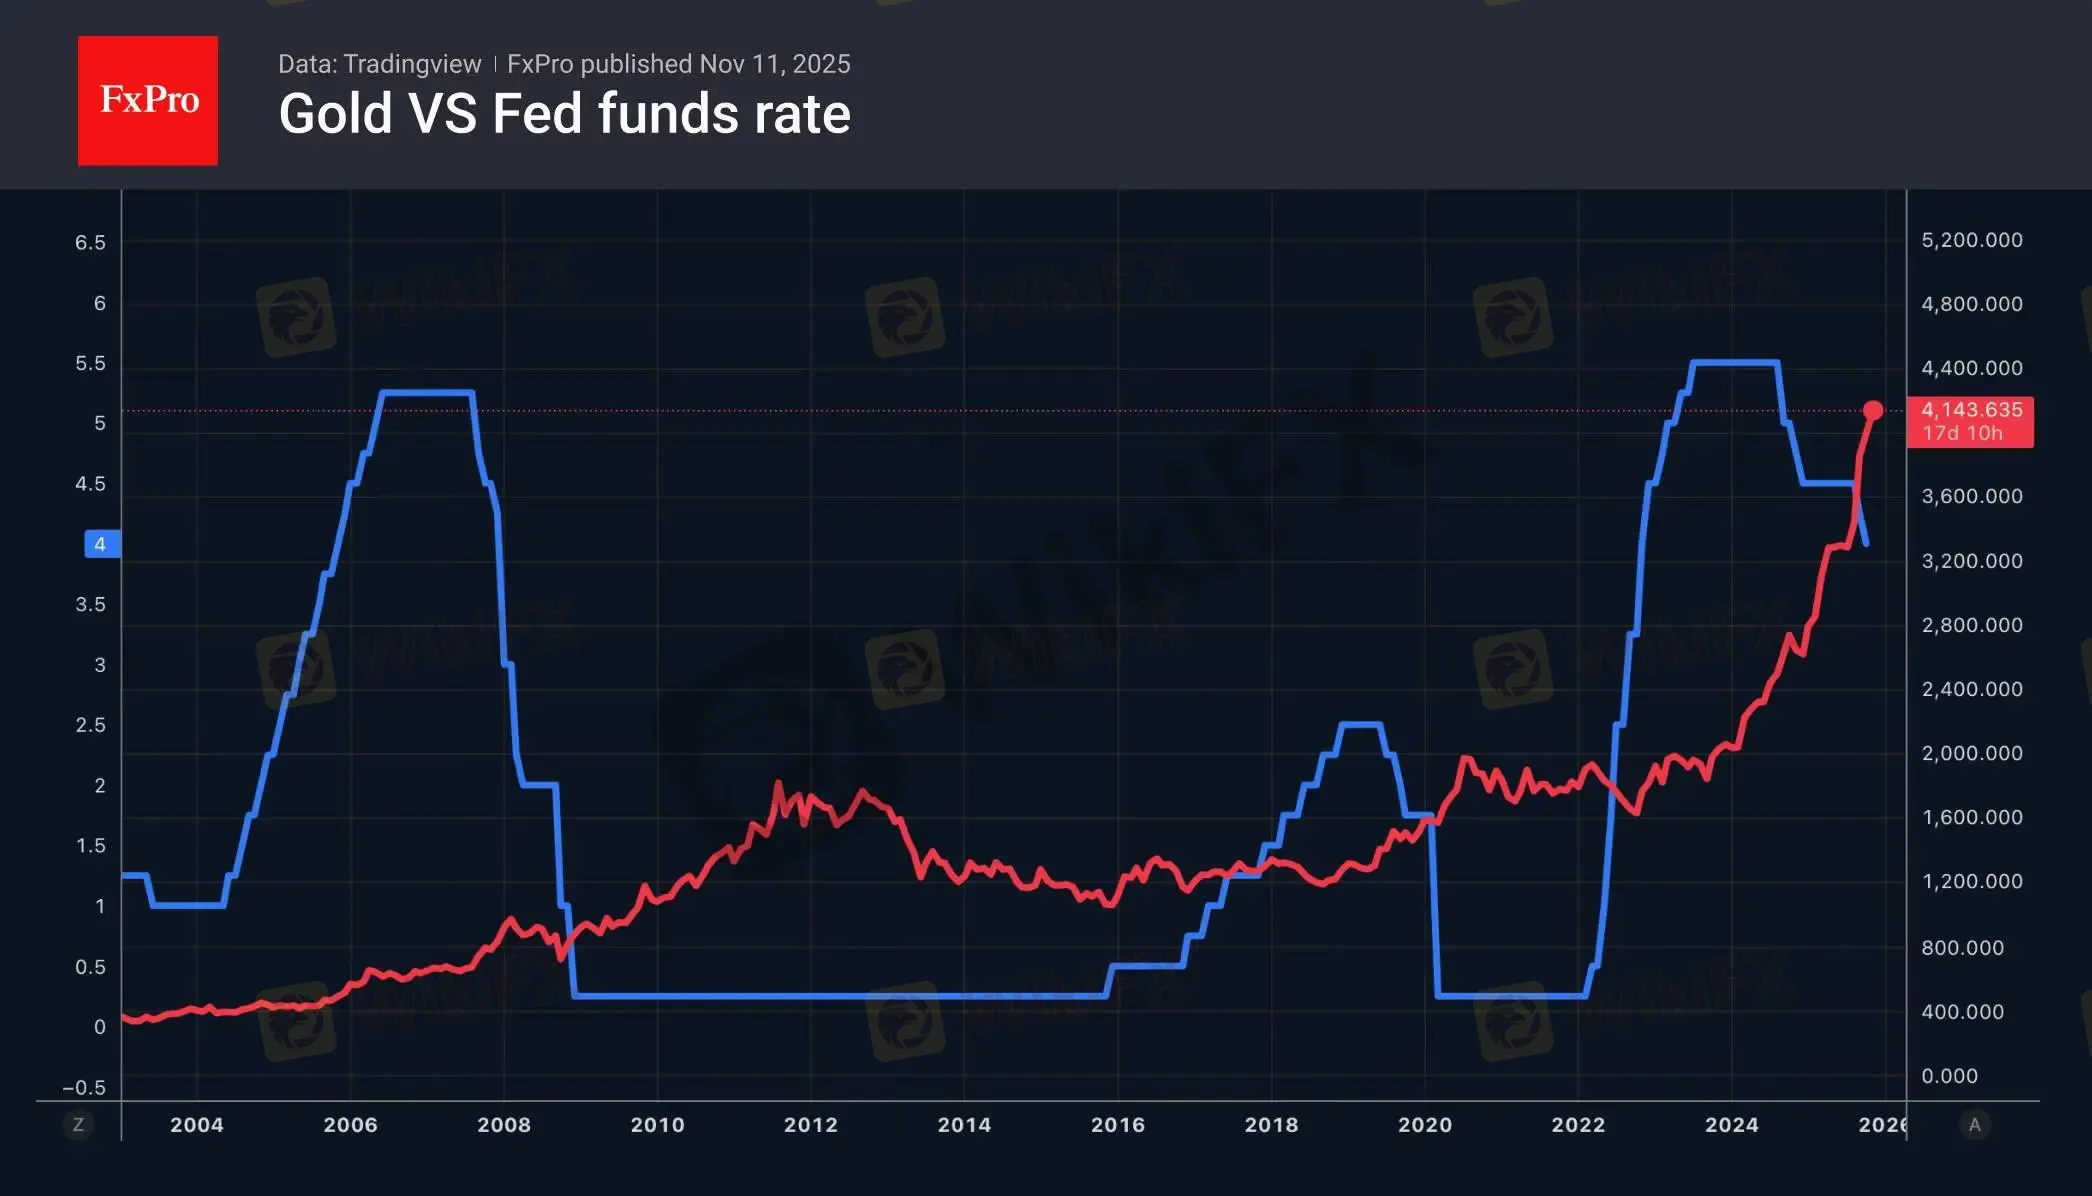Click the red gold price endpoint dot
The width and height of the screenshot is (2092, 1196).
click(1873, 410)
